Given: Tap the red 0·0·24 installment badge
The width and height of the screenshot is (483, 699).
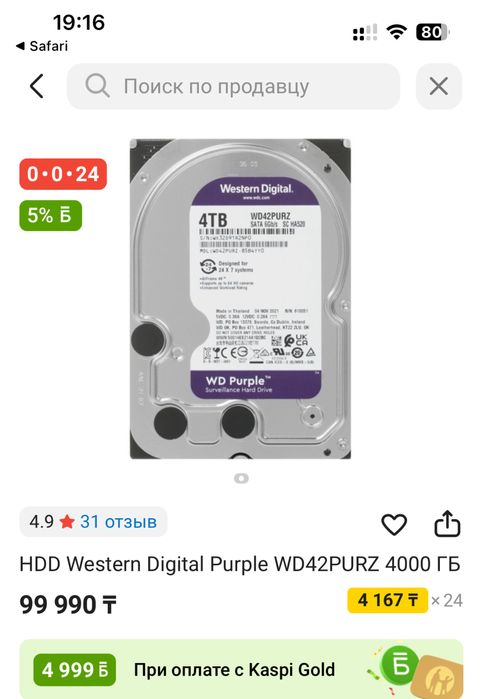Looking at the screenshot, I should pos(63,174).
